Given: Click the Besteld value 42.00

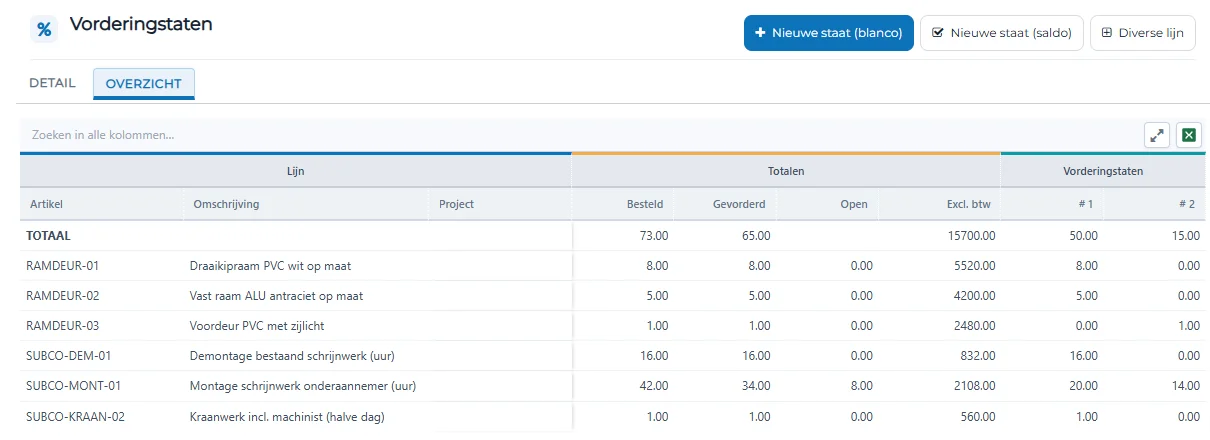Looking at the screenshot, I should coord(652,386).
